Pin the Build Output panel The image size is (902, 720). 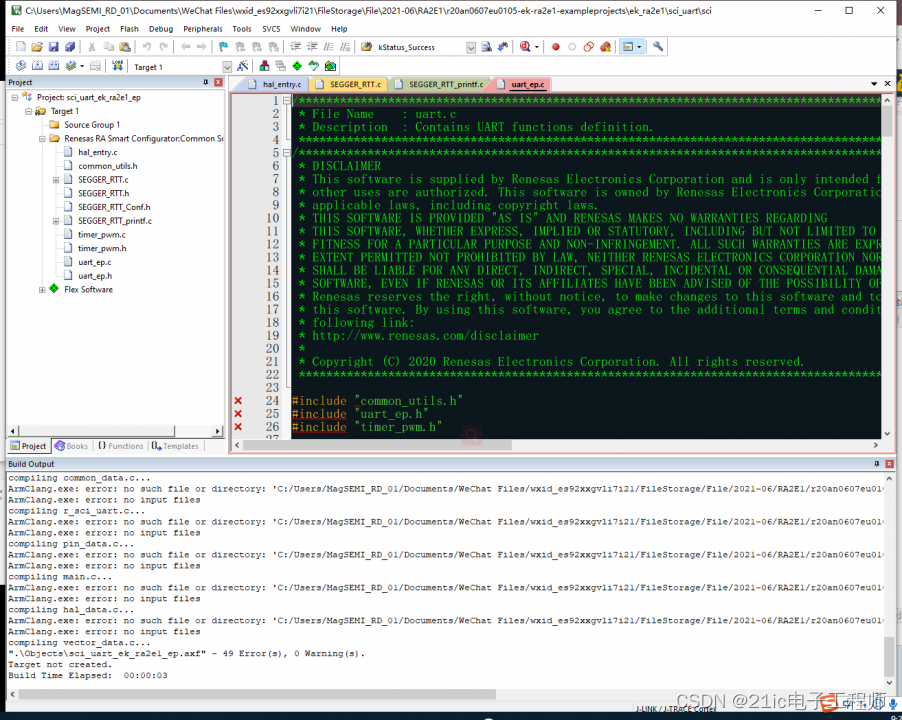[x=877, y=464]
